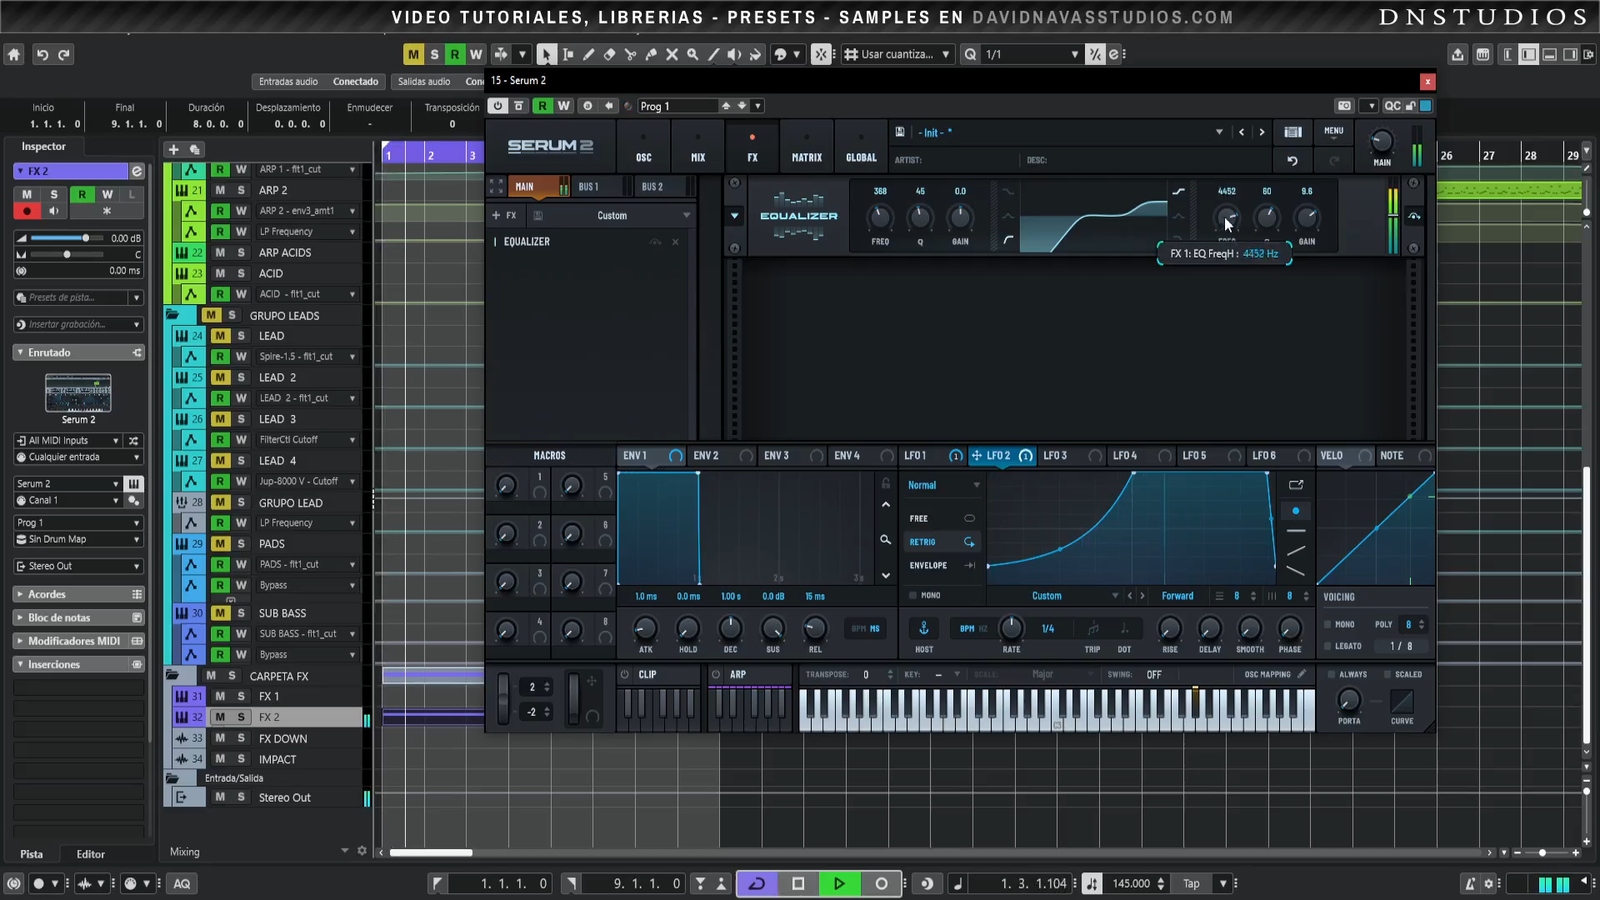Click the Serum 2 undo arrow icon

tap(1292, 160)
